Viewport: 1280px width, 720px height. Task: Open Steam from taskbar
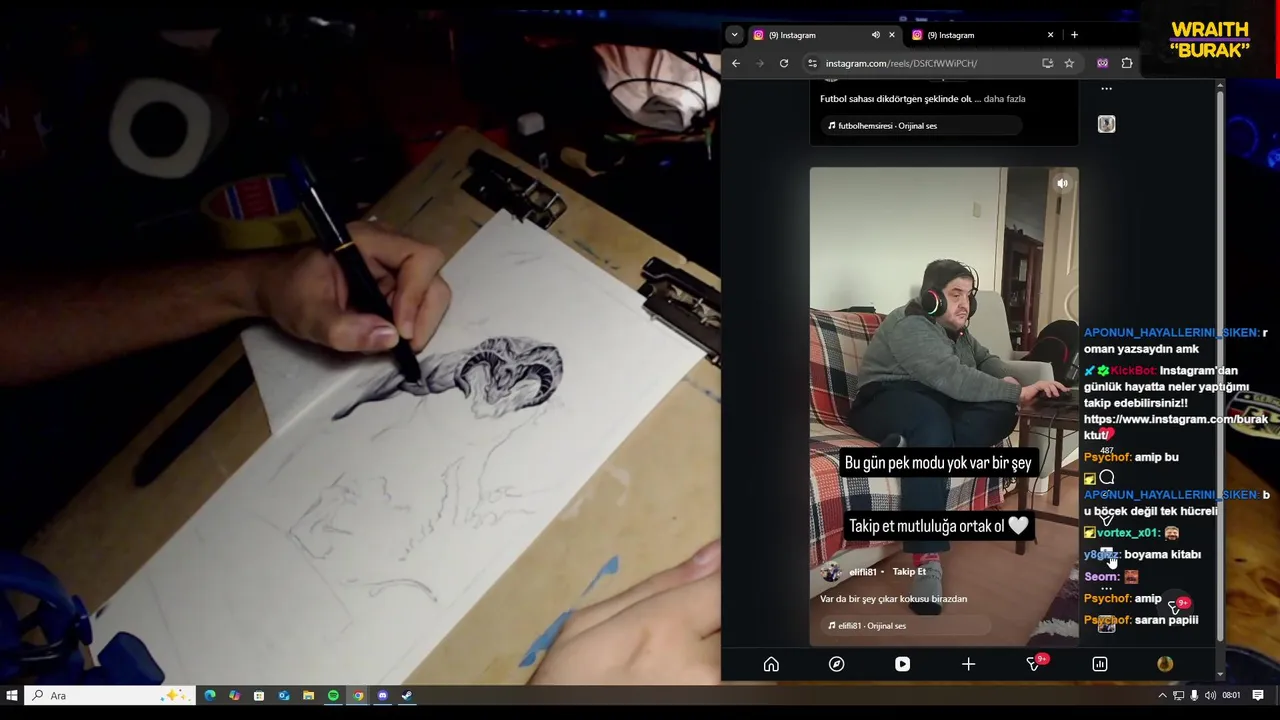[407, 695]
